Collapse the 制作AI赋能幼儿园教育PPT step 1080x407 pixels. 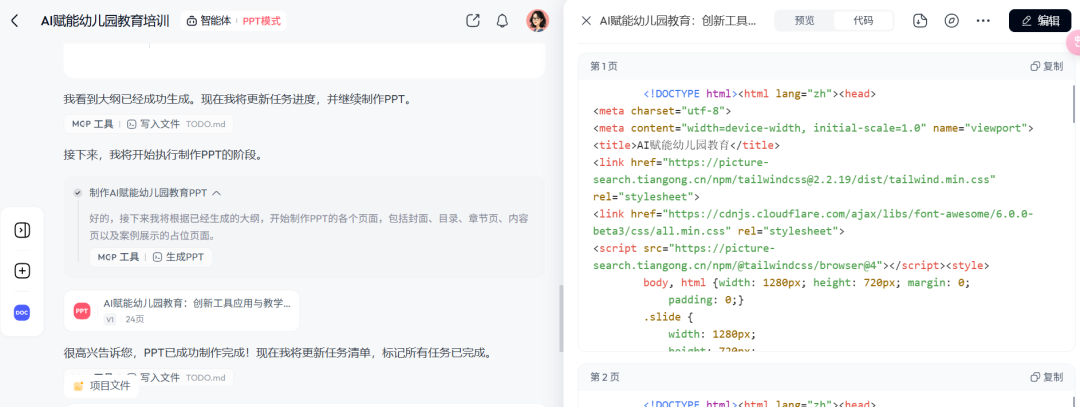coord(216,193)
